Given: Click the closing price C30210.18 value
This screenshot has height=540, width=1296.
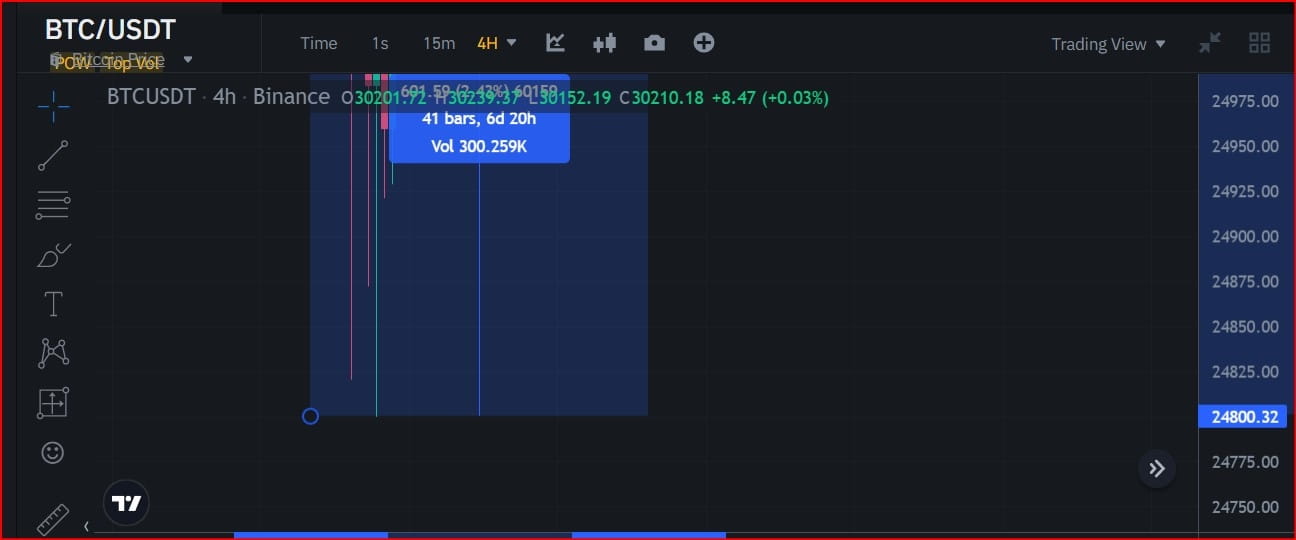Looking at the screenshot, I should [x=662, y=98].
